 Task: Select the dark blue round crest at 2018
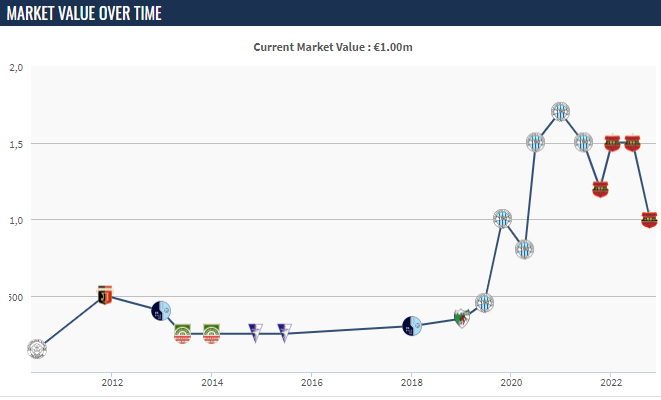(x=412, y=325)
